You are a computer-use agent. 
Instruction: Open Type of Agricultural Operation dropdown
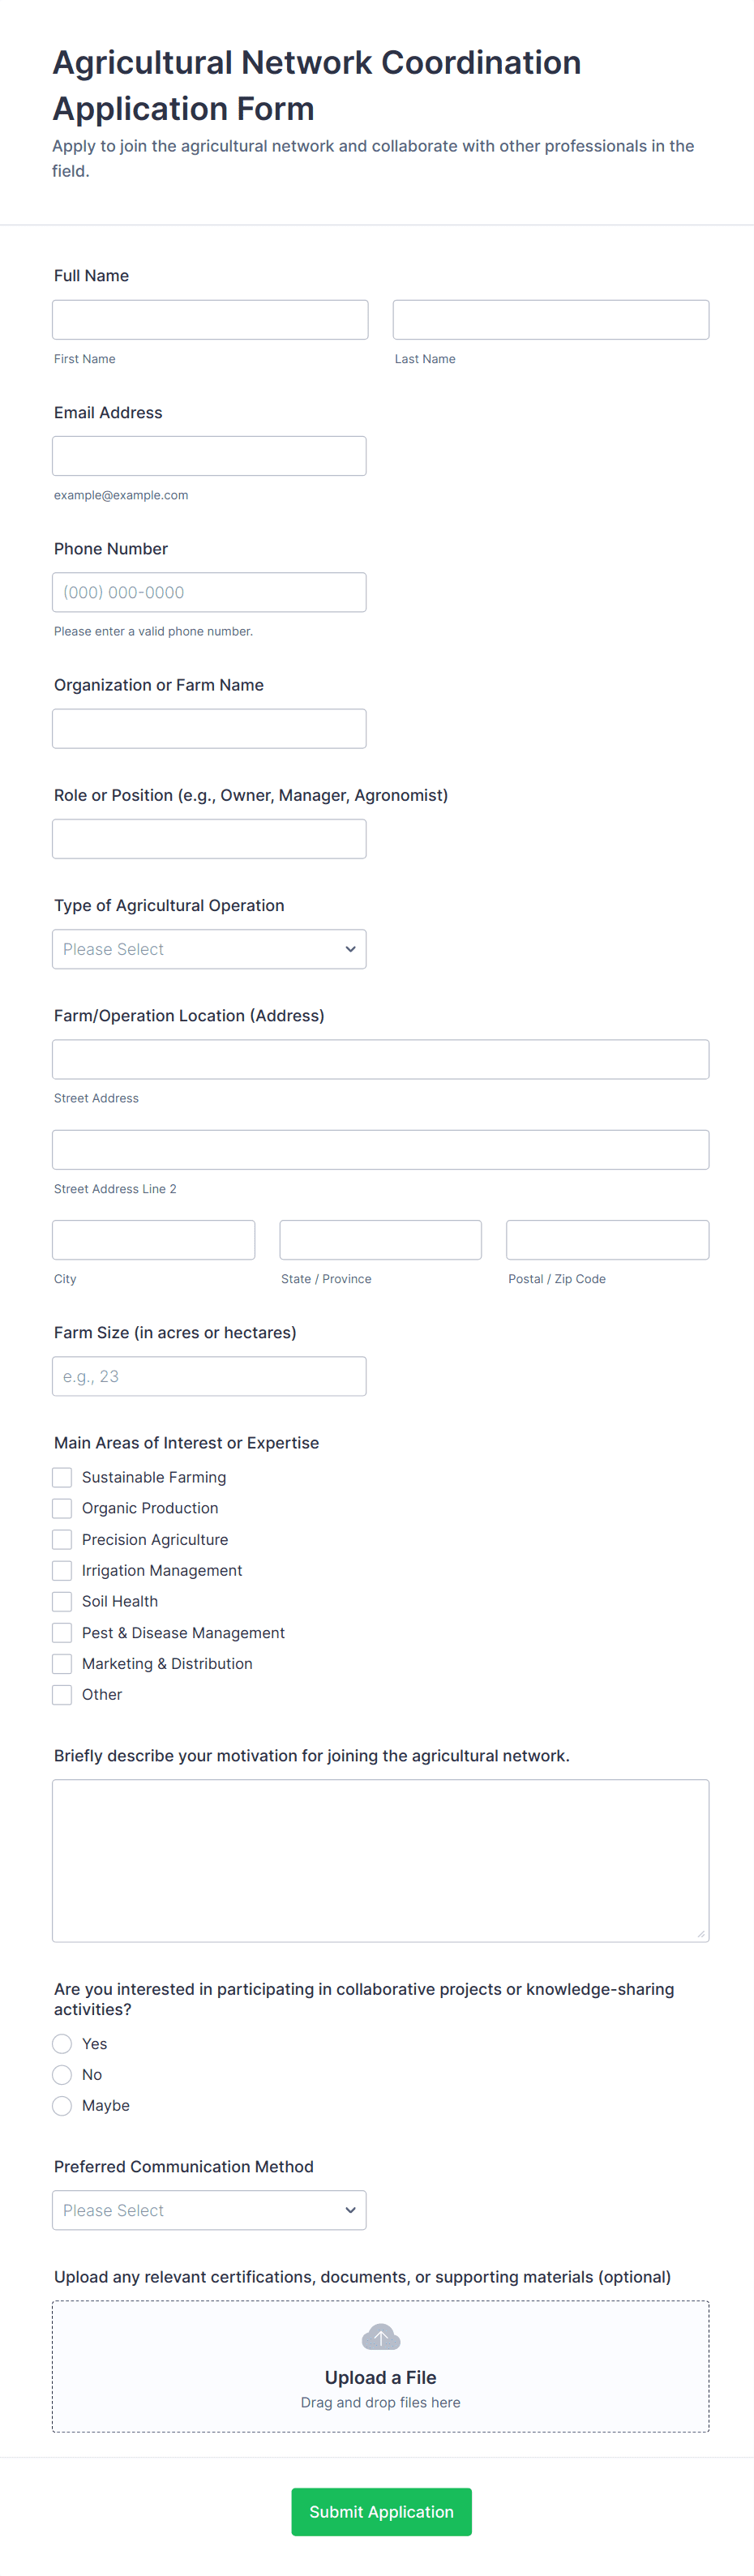click(209, 949)
